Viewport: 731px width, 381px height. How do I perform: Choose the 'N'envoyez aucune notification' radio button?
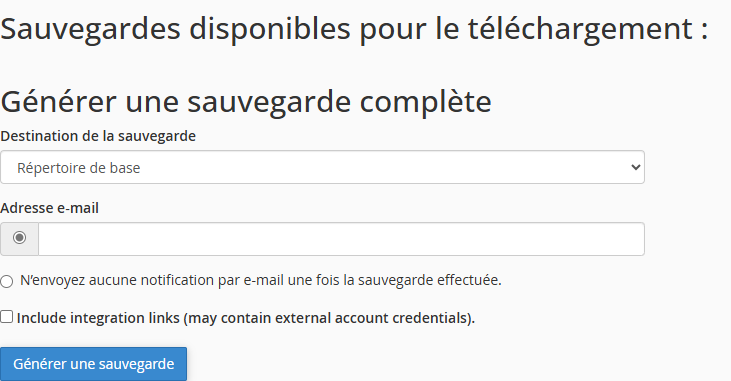pyautogui.click(x=7, y=281)
